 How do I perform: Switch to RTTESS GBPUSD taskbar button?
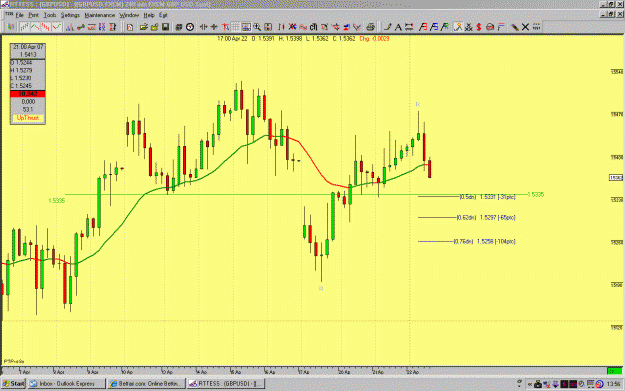226,383
